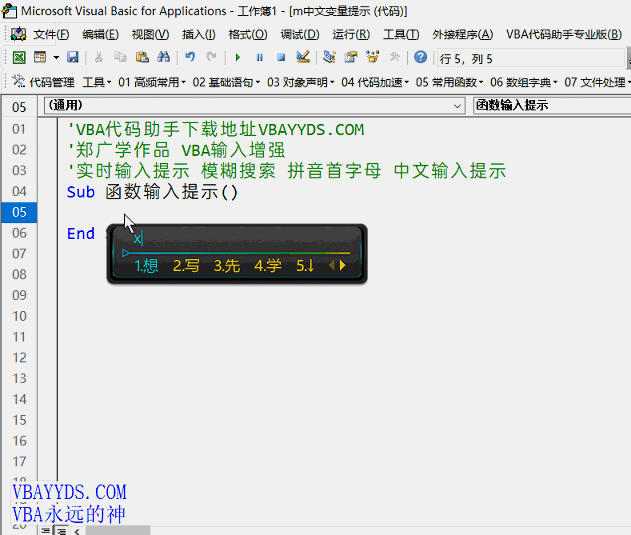
Task: Click line number 05 in the gutter
Action: 19,212
